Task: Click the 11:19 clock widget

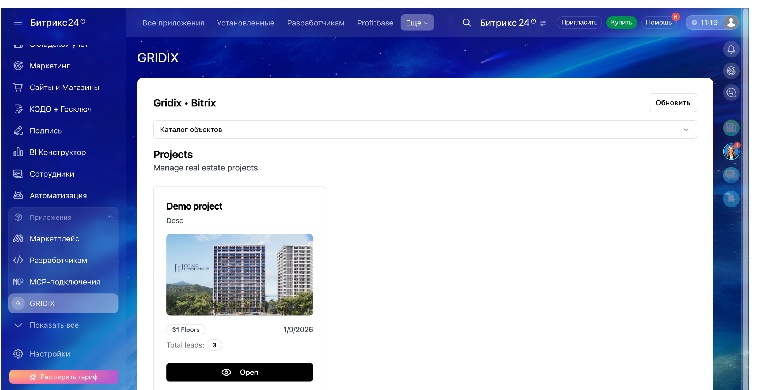Action: pos(705,23)
